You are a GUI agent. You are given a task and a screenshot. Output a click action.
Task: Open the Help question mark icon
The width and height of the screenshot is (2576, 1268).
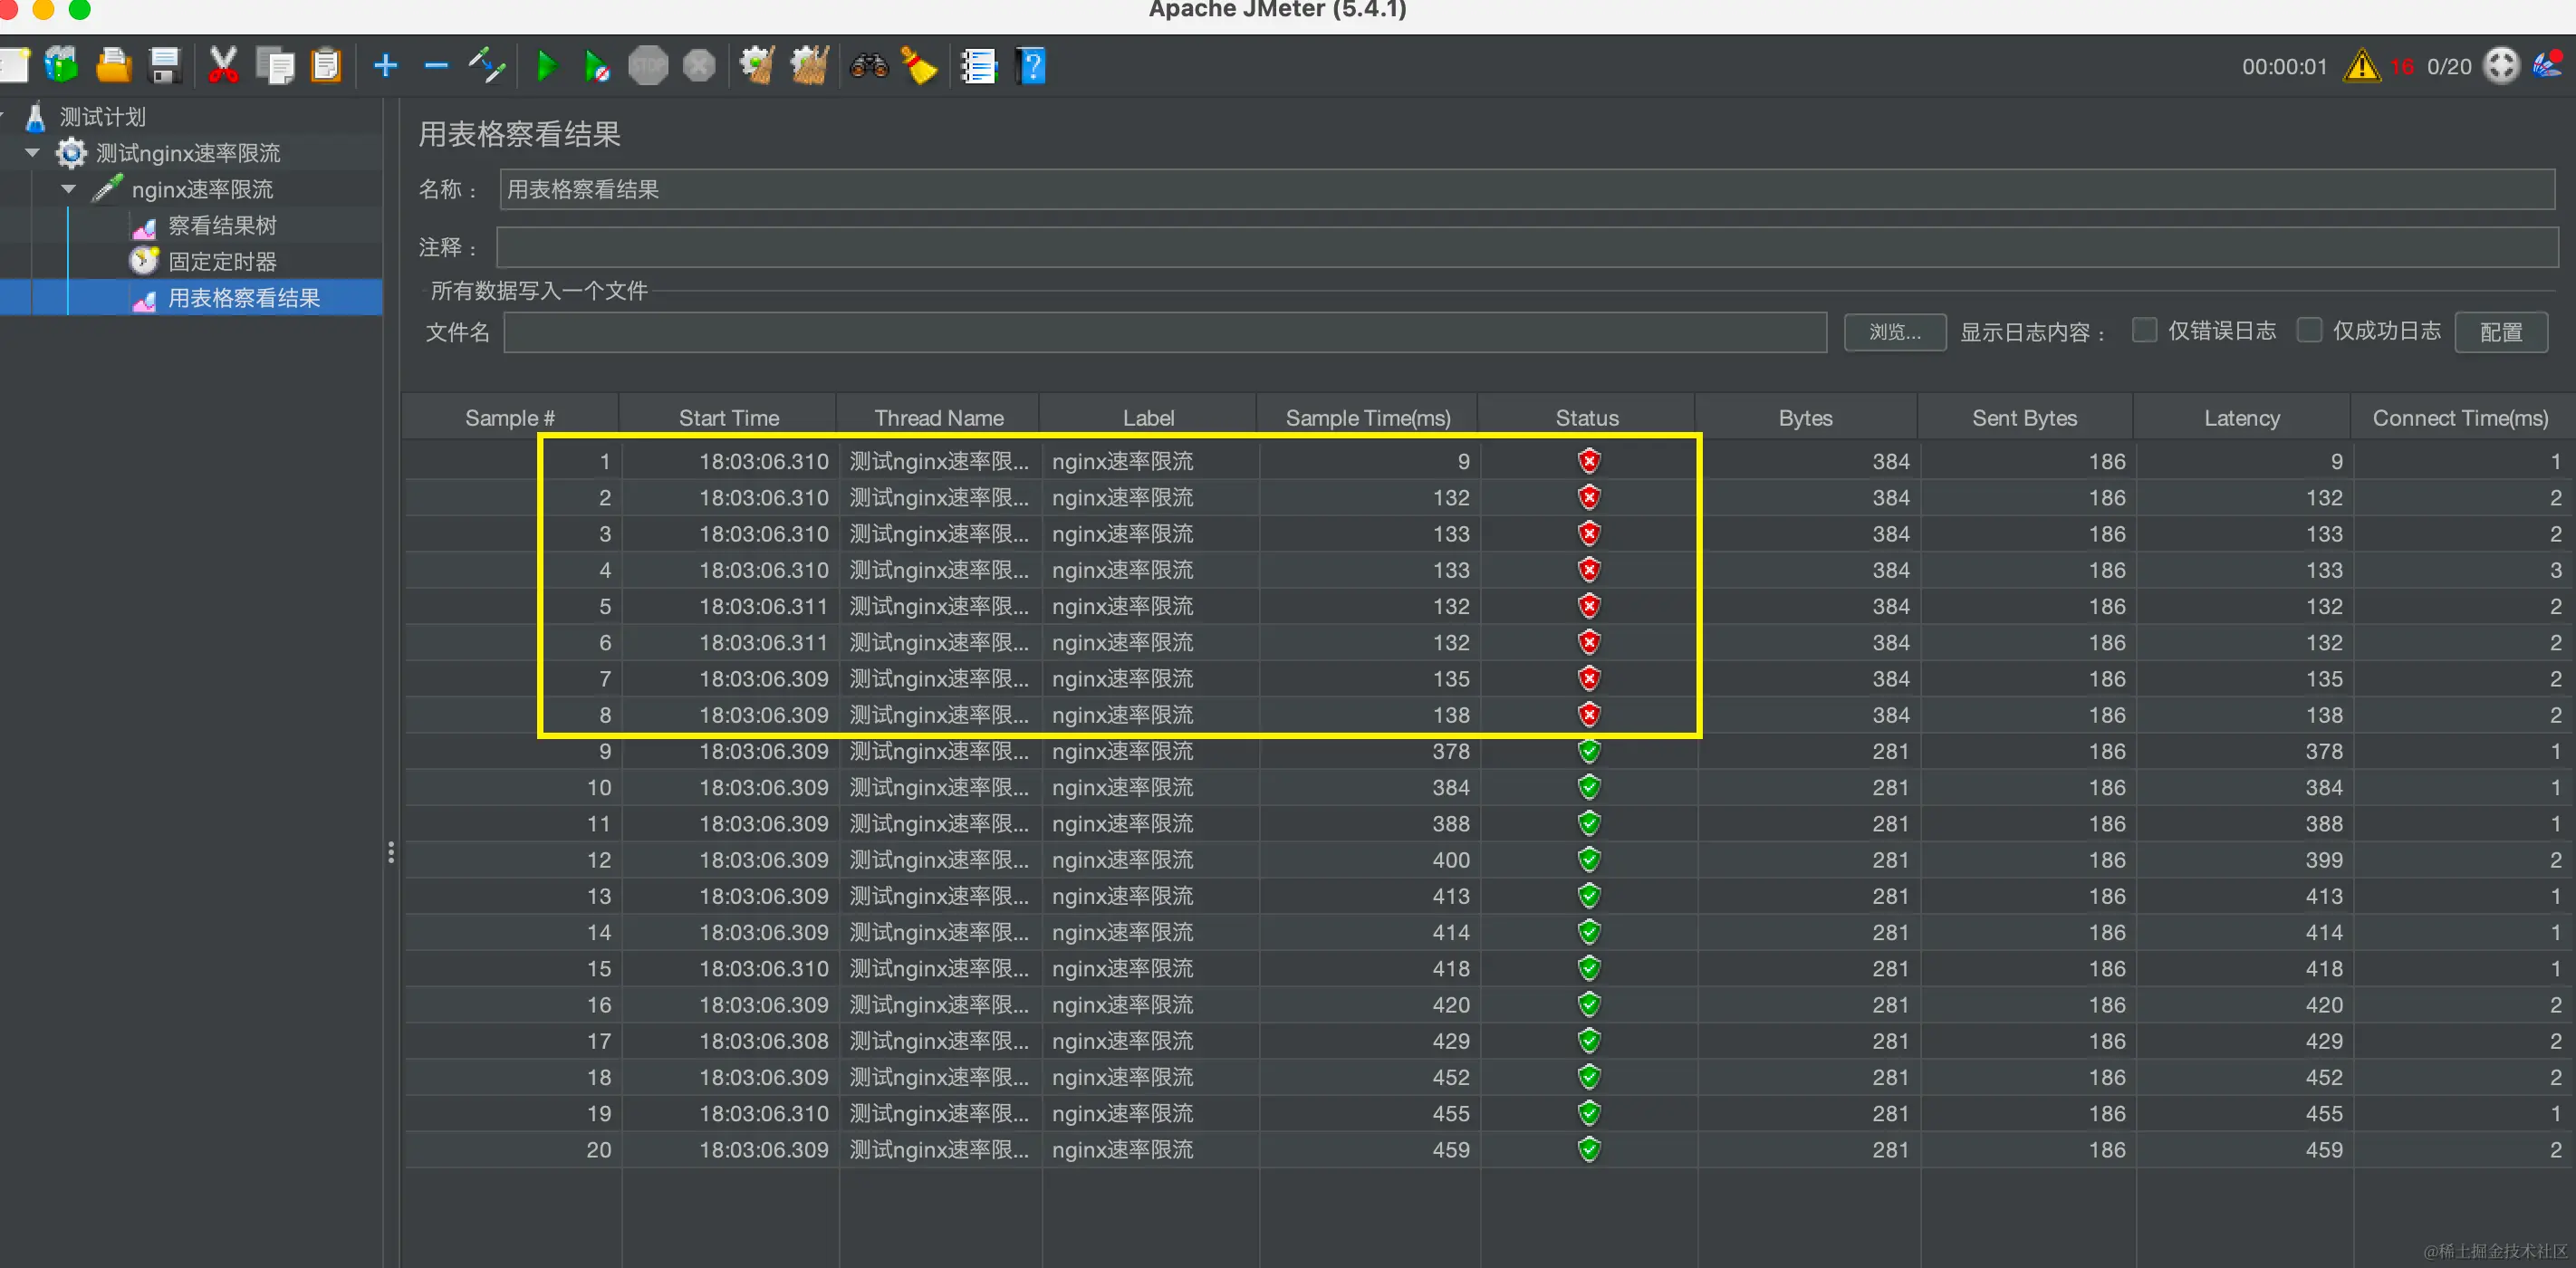coord(1031,66)
